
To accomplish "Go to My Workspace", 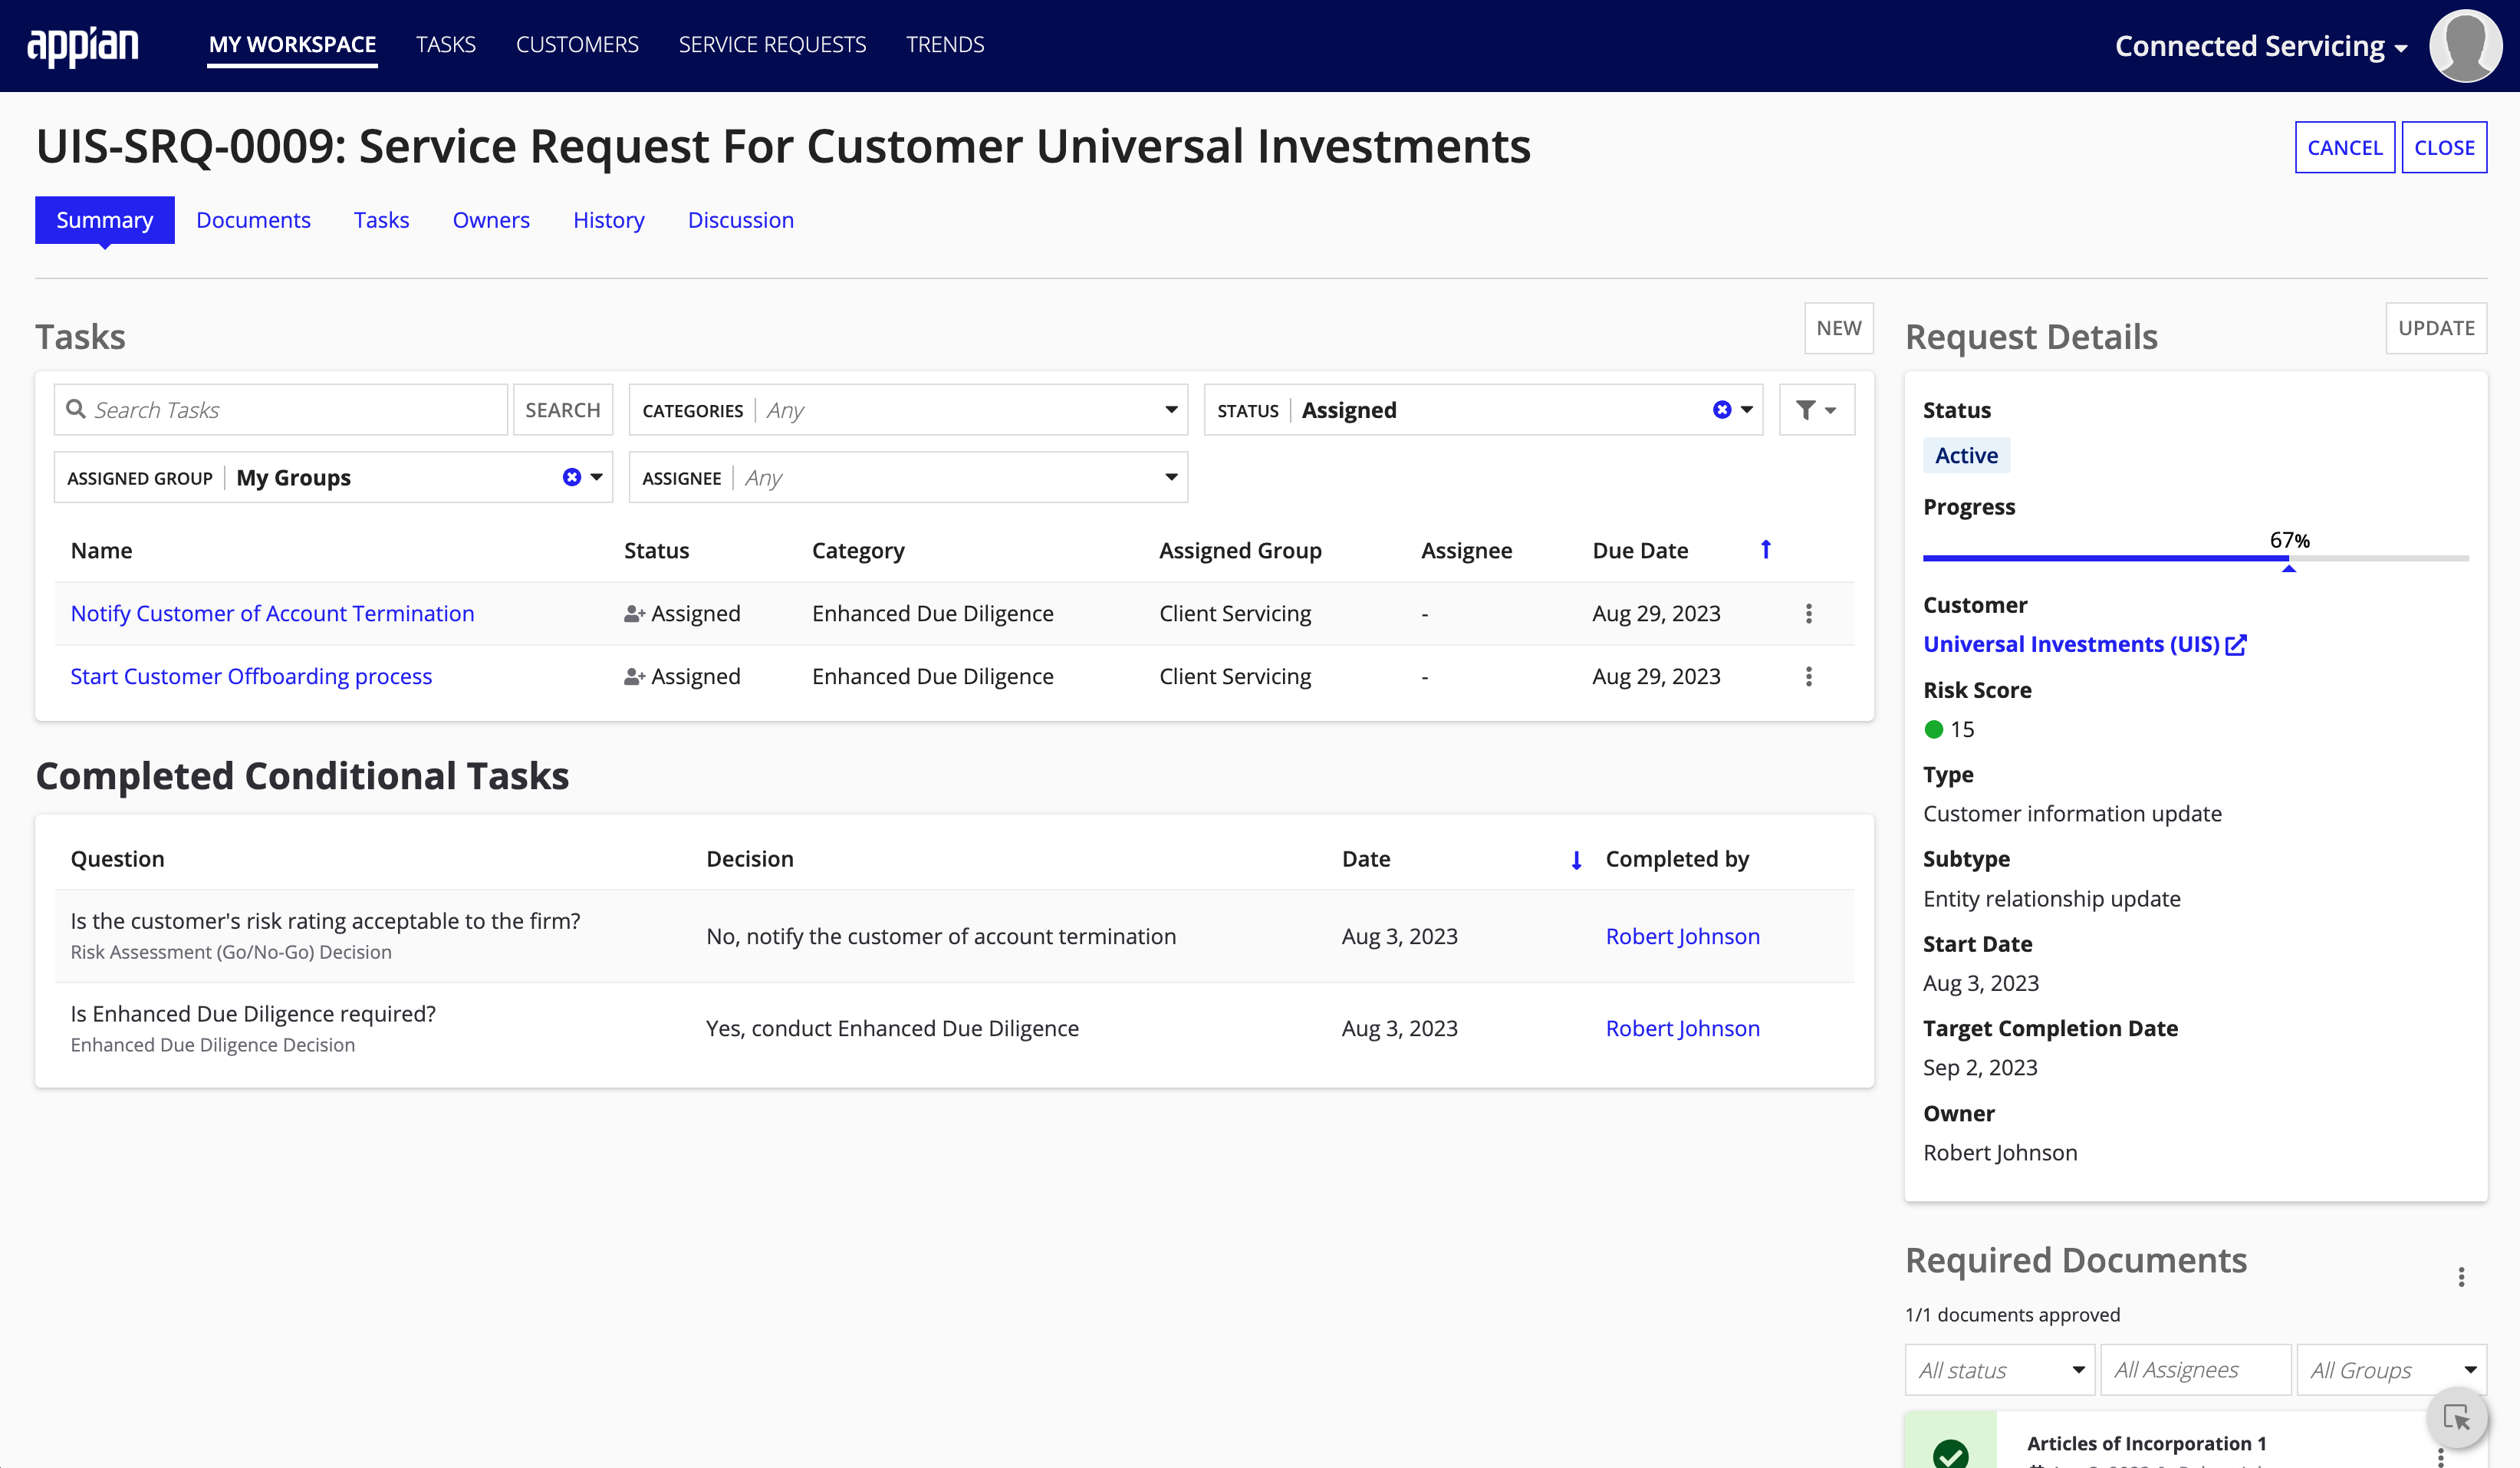I will click(x=292, y=45).
